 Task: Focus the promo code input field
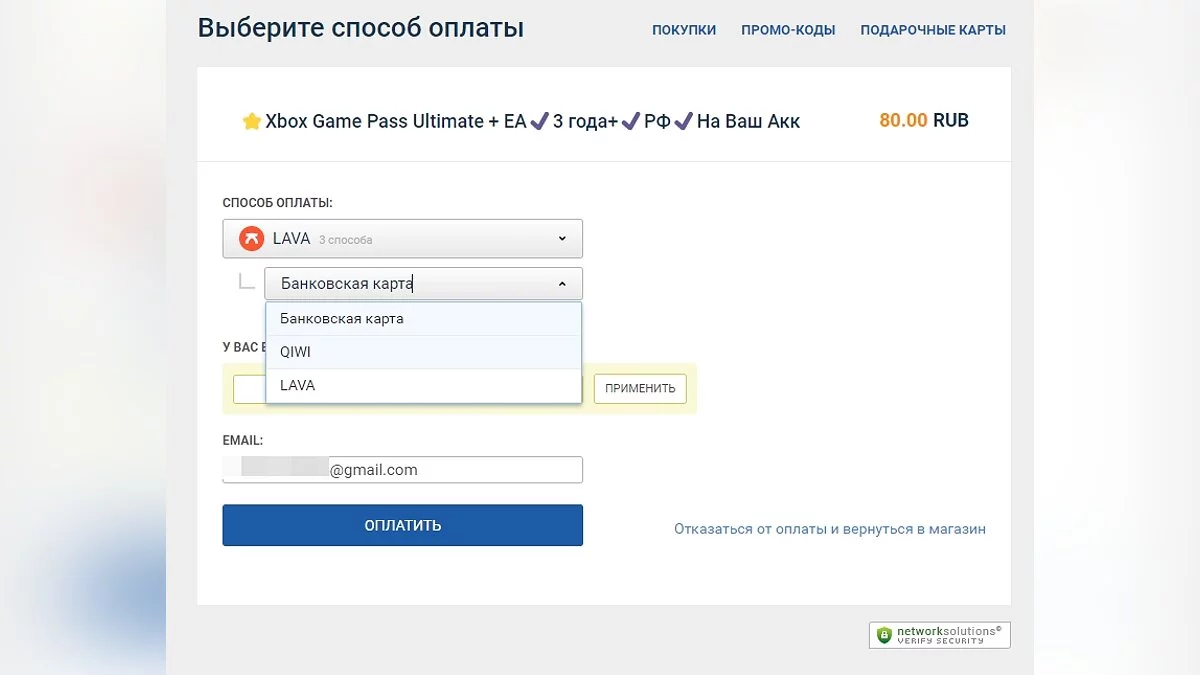(x=249, y=389)
